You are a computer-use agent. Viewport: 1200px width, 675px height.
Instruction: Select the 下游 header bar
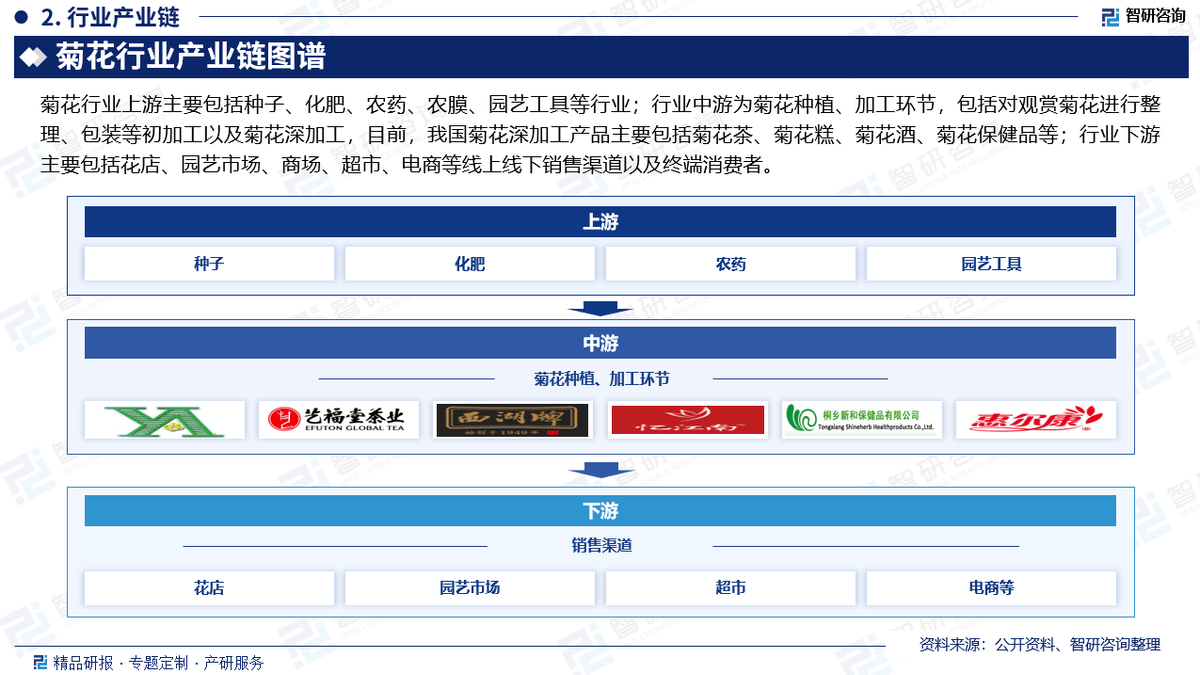pyautogui.click(x=600, y=510)
